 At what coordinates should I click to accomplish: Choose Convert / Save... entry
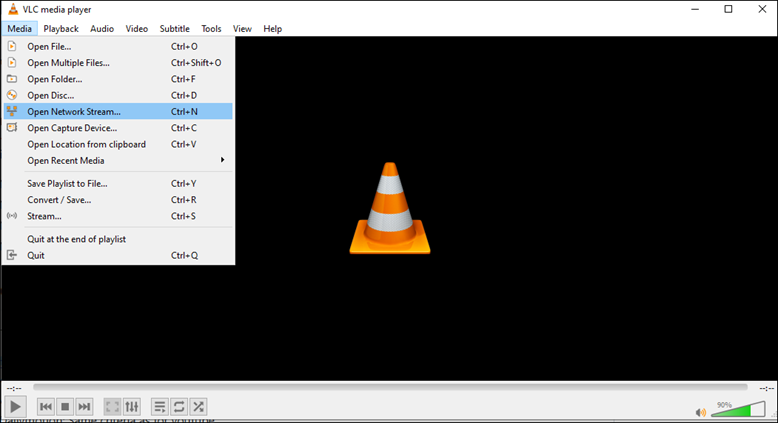[118, 200]
